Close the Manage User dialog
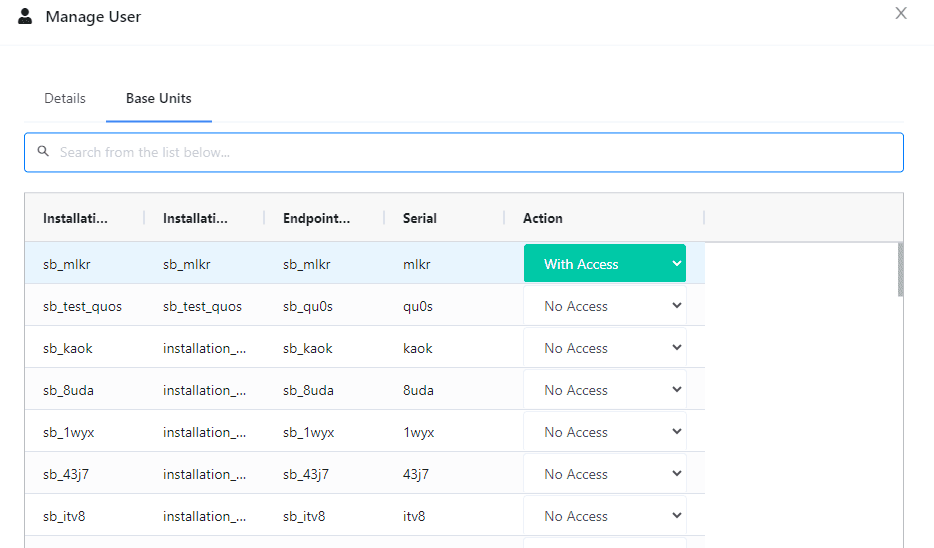Viewport: 934px width, 548px height. pyautogui.click(x=901, y=13)
